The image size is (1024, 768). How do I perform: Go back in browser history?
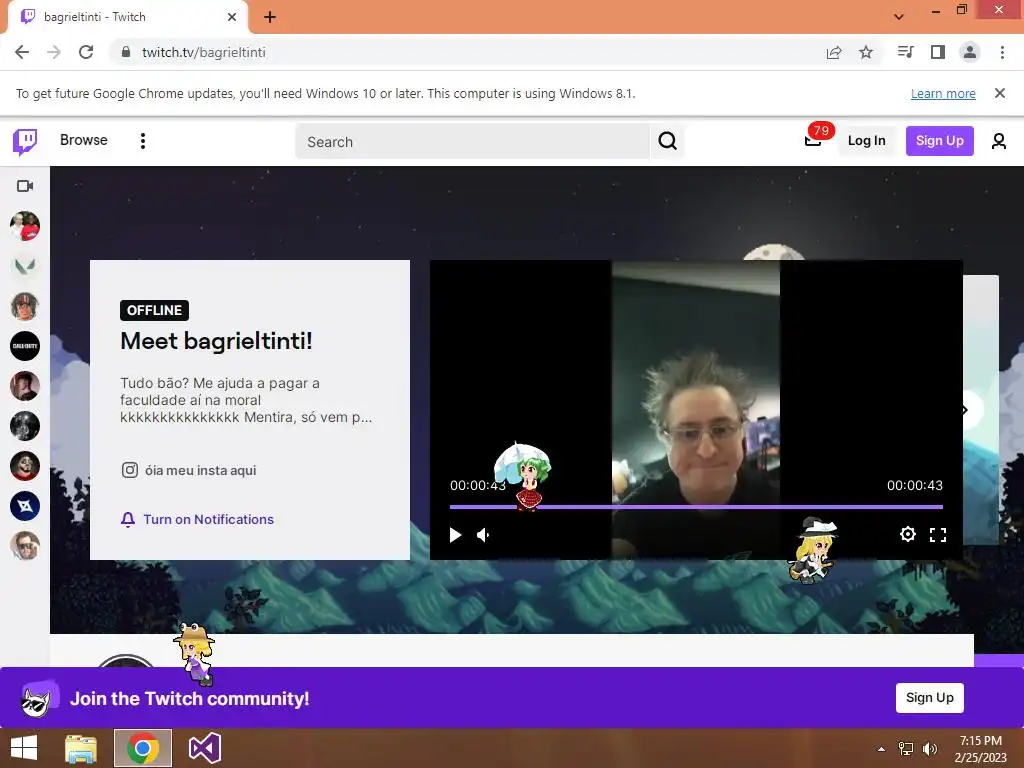pyautogui.click(x=22, y=52)
